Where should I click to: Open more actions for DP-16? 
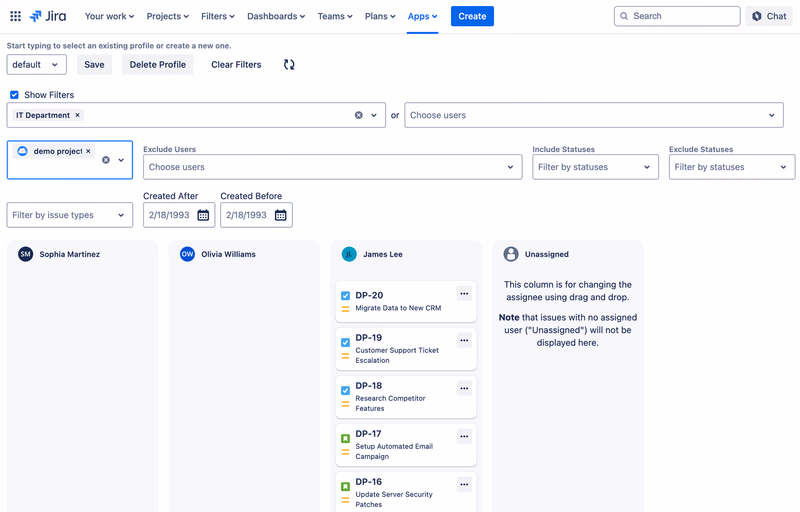click(x=464, y=484)
